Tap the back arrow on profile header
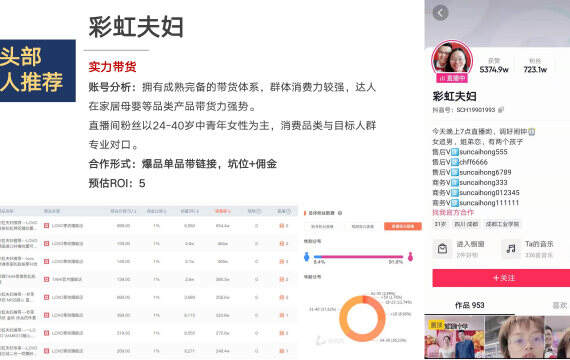The image size is (570, 360). tap(440, 13)
